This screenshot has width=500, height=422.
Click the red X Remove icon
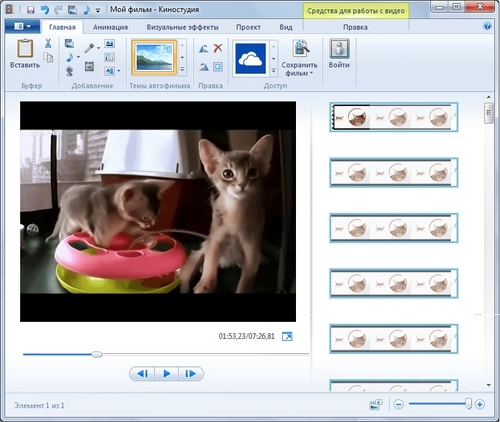[218, 48]
